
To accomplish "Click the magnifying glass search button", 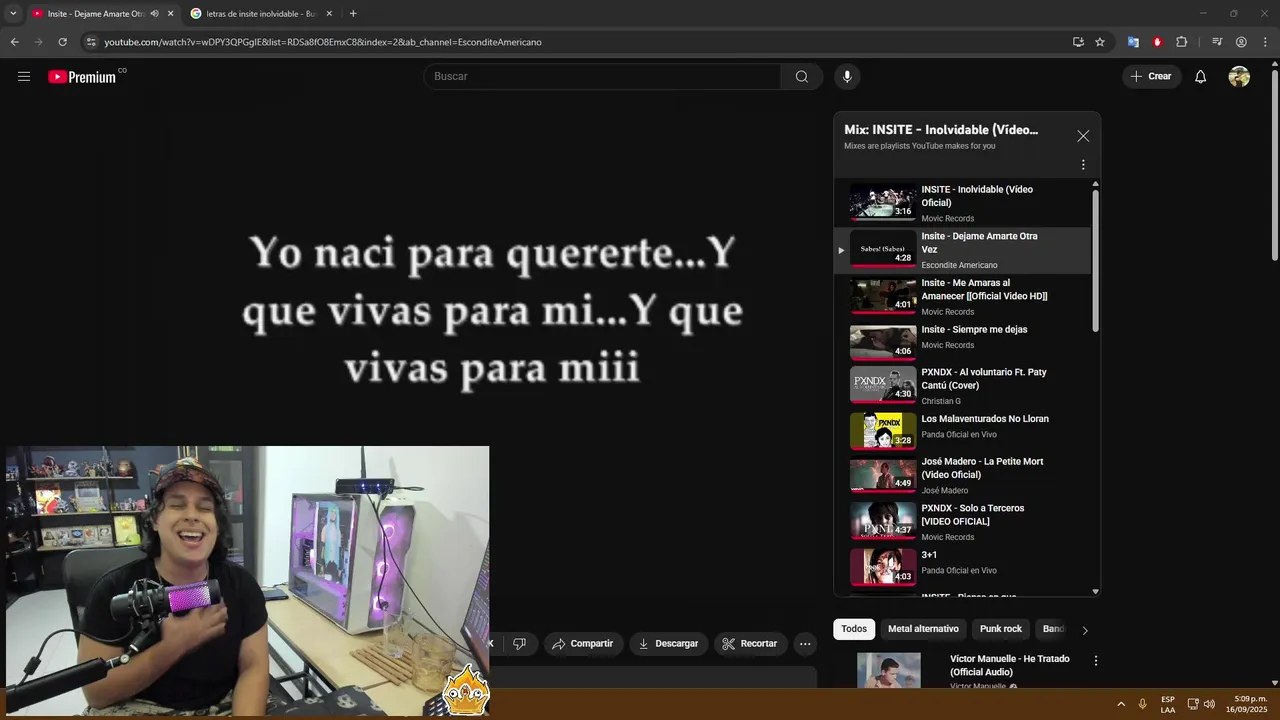I will coord(802,76).
